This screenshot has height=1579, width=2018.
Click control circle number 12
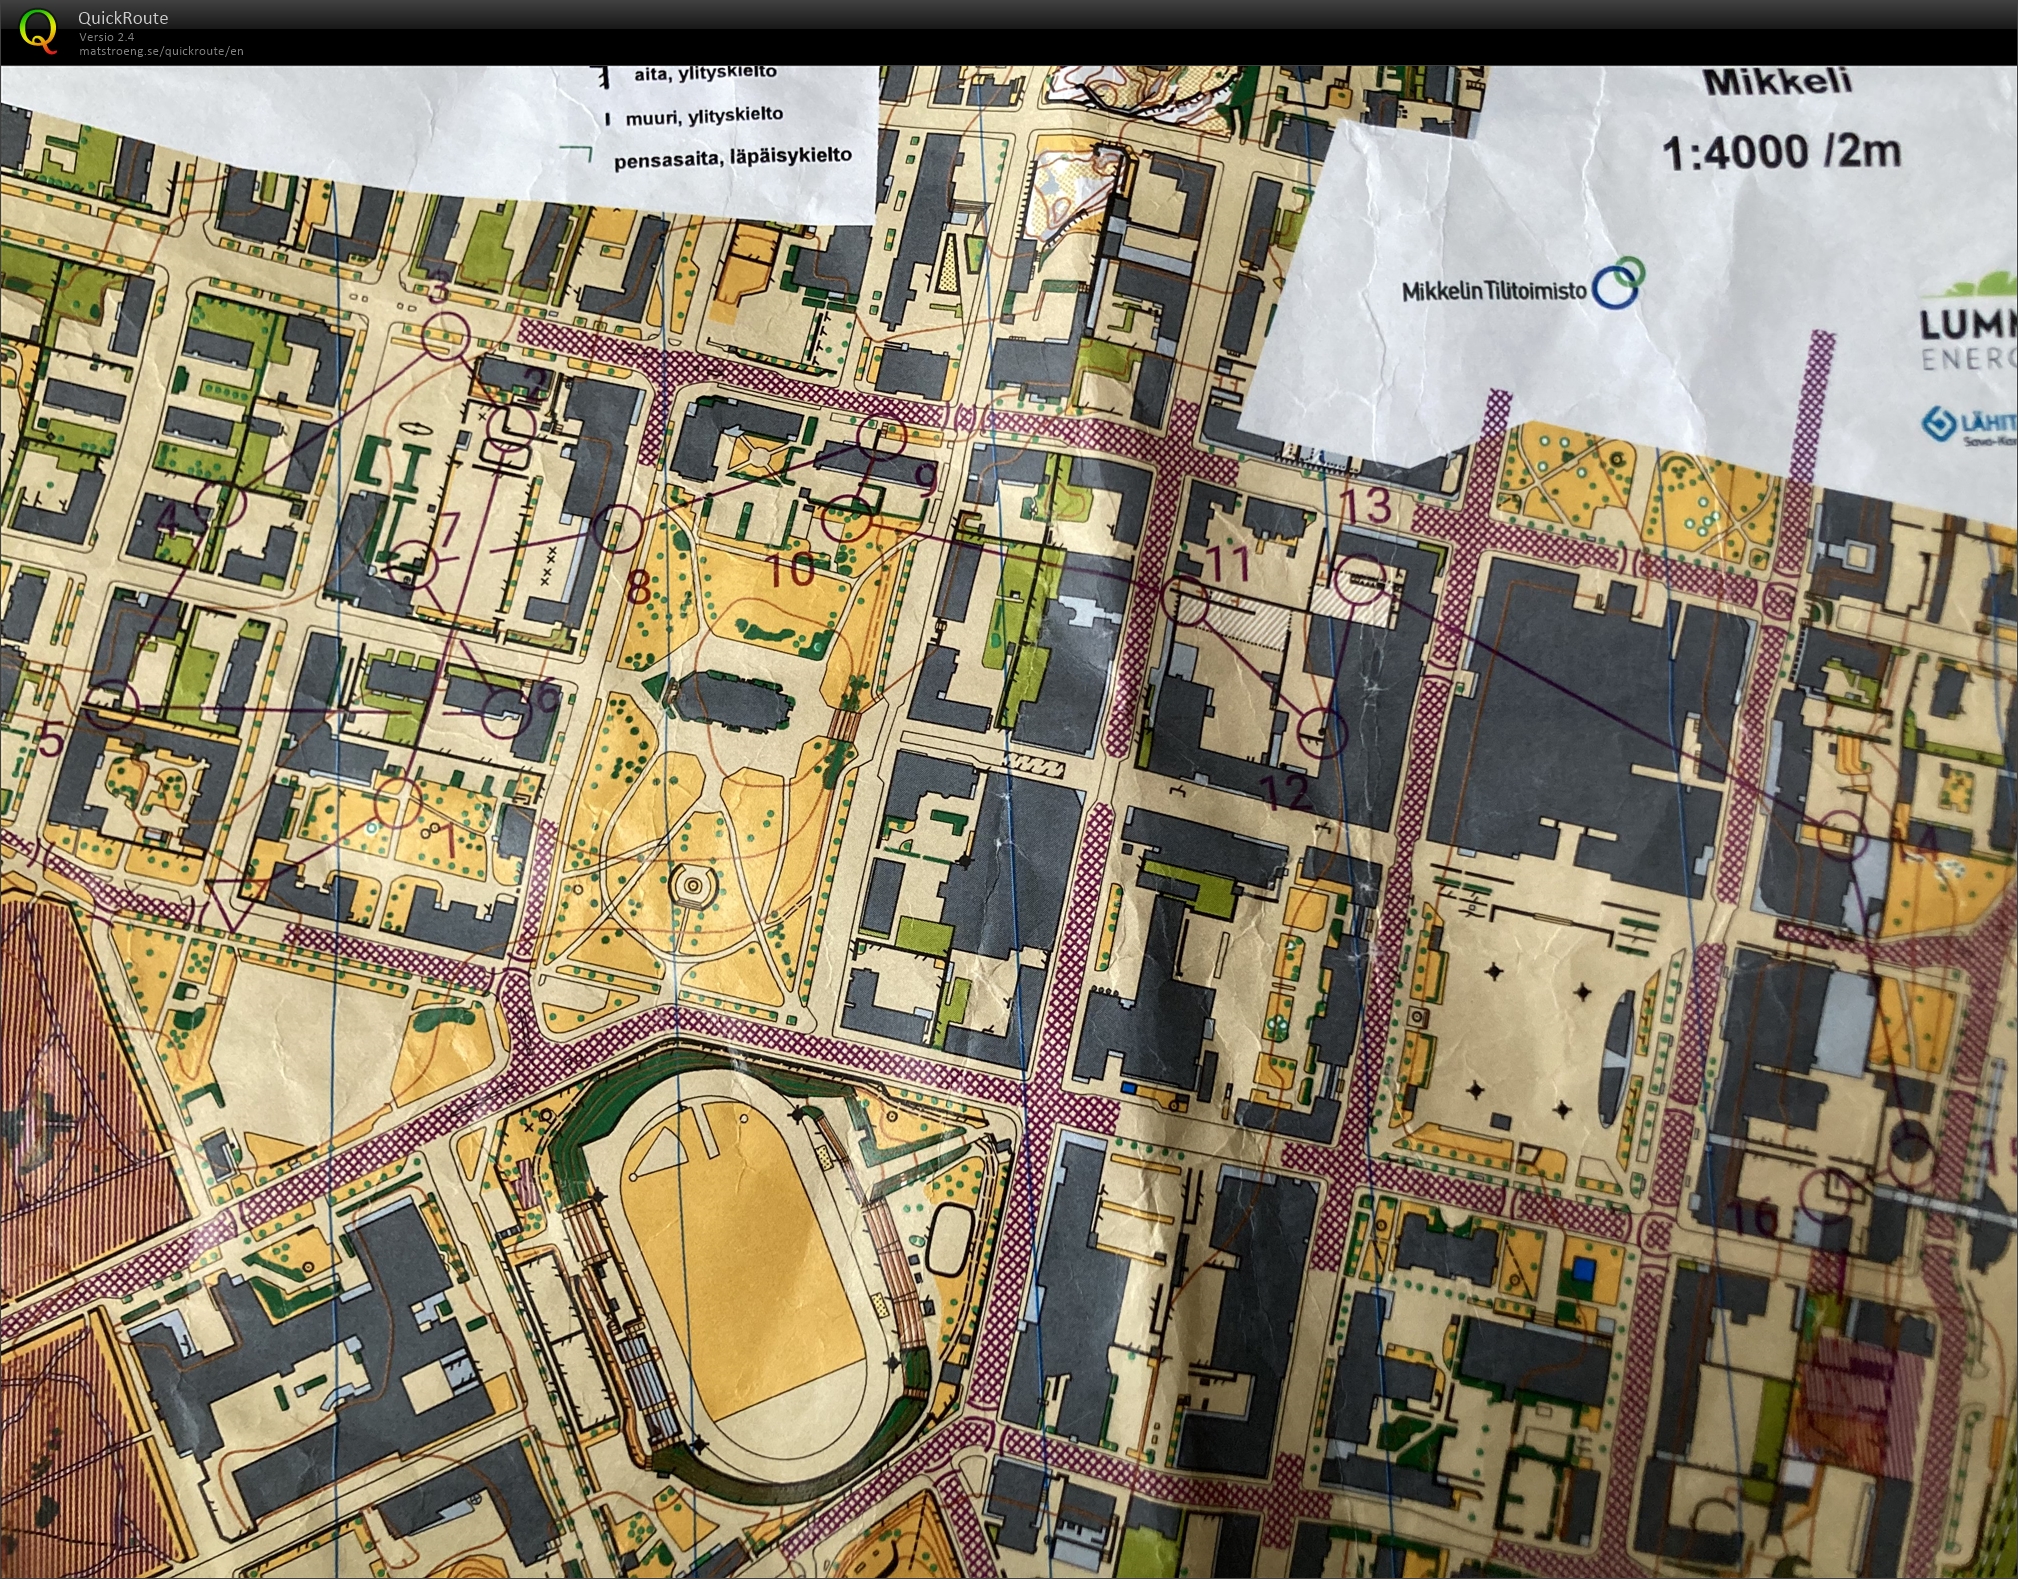click(x=1321, y=732)
